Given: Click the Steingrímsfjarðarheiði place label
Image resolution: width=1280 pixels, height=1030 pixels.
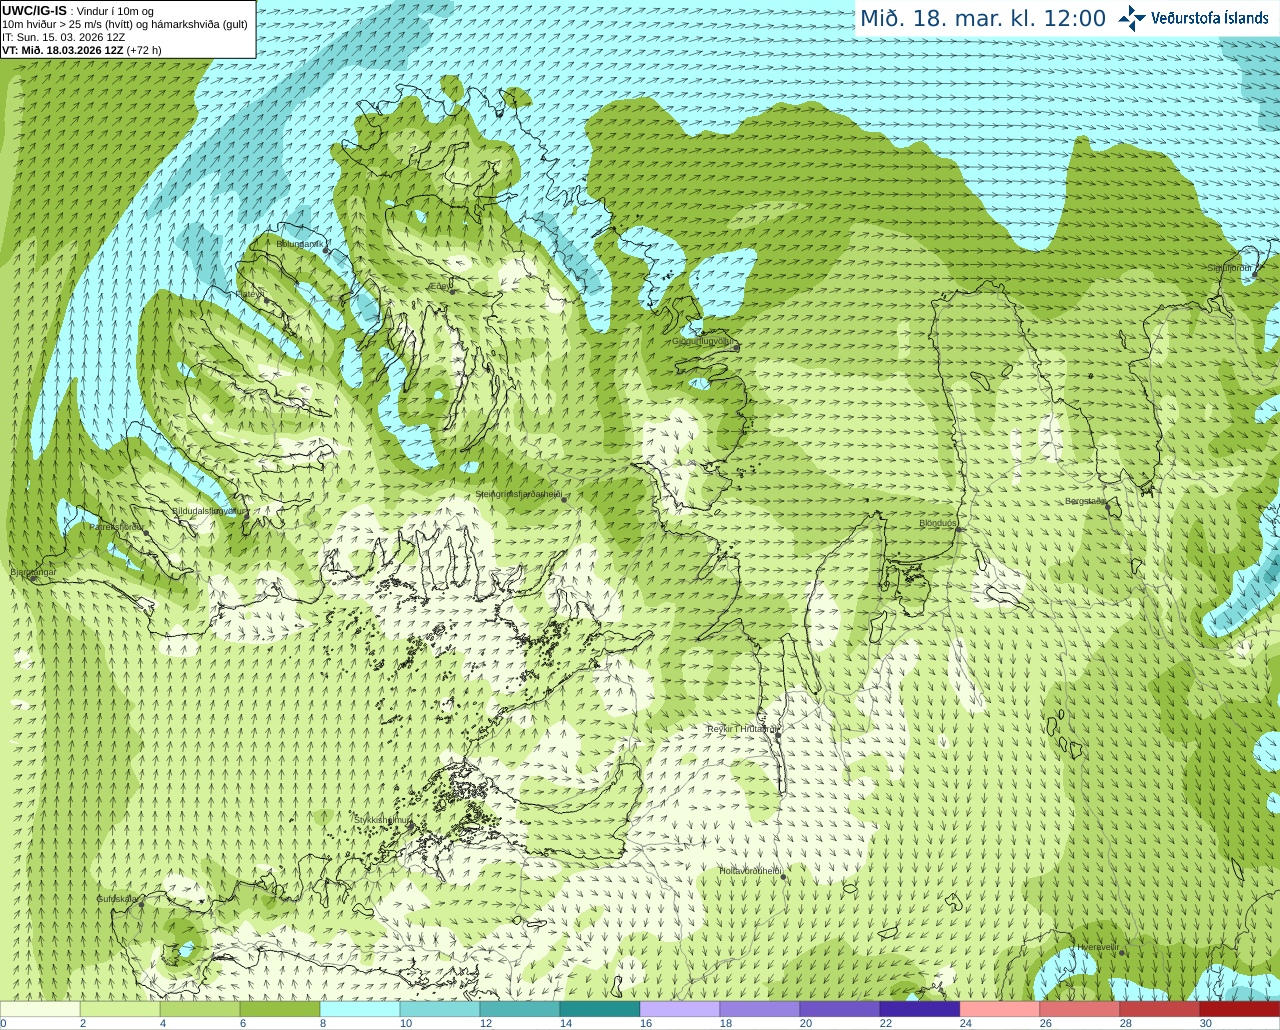Looking at the screenshot, I should 518,495.
